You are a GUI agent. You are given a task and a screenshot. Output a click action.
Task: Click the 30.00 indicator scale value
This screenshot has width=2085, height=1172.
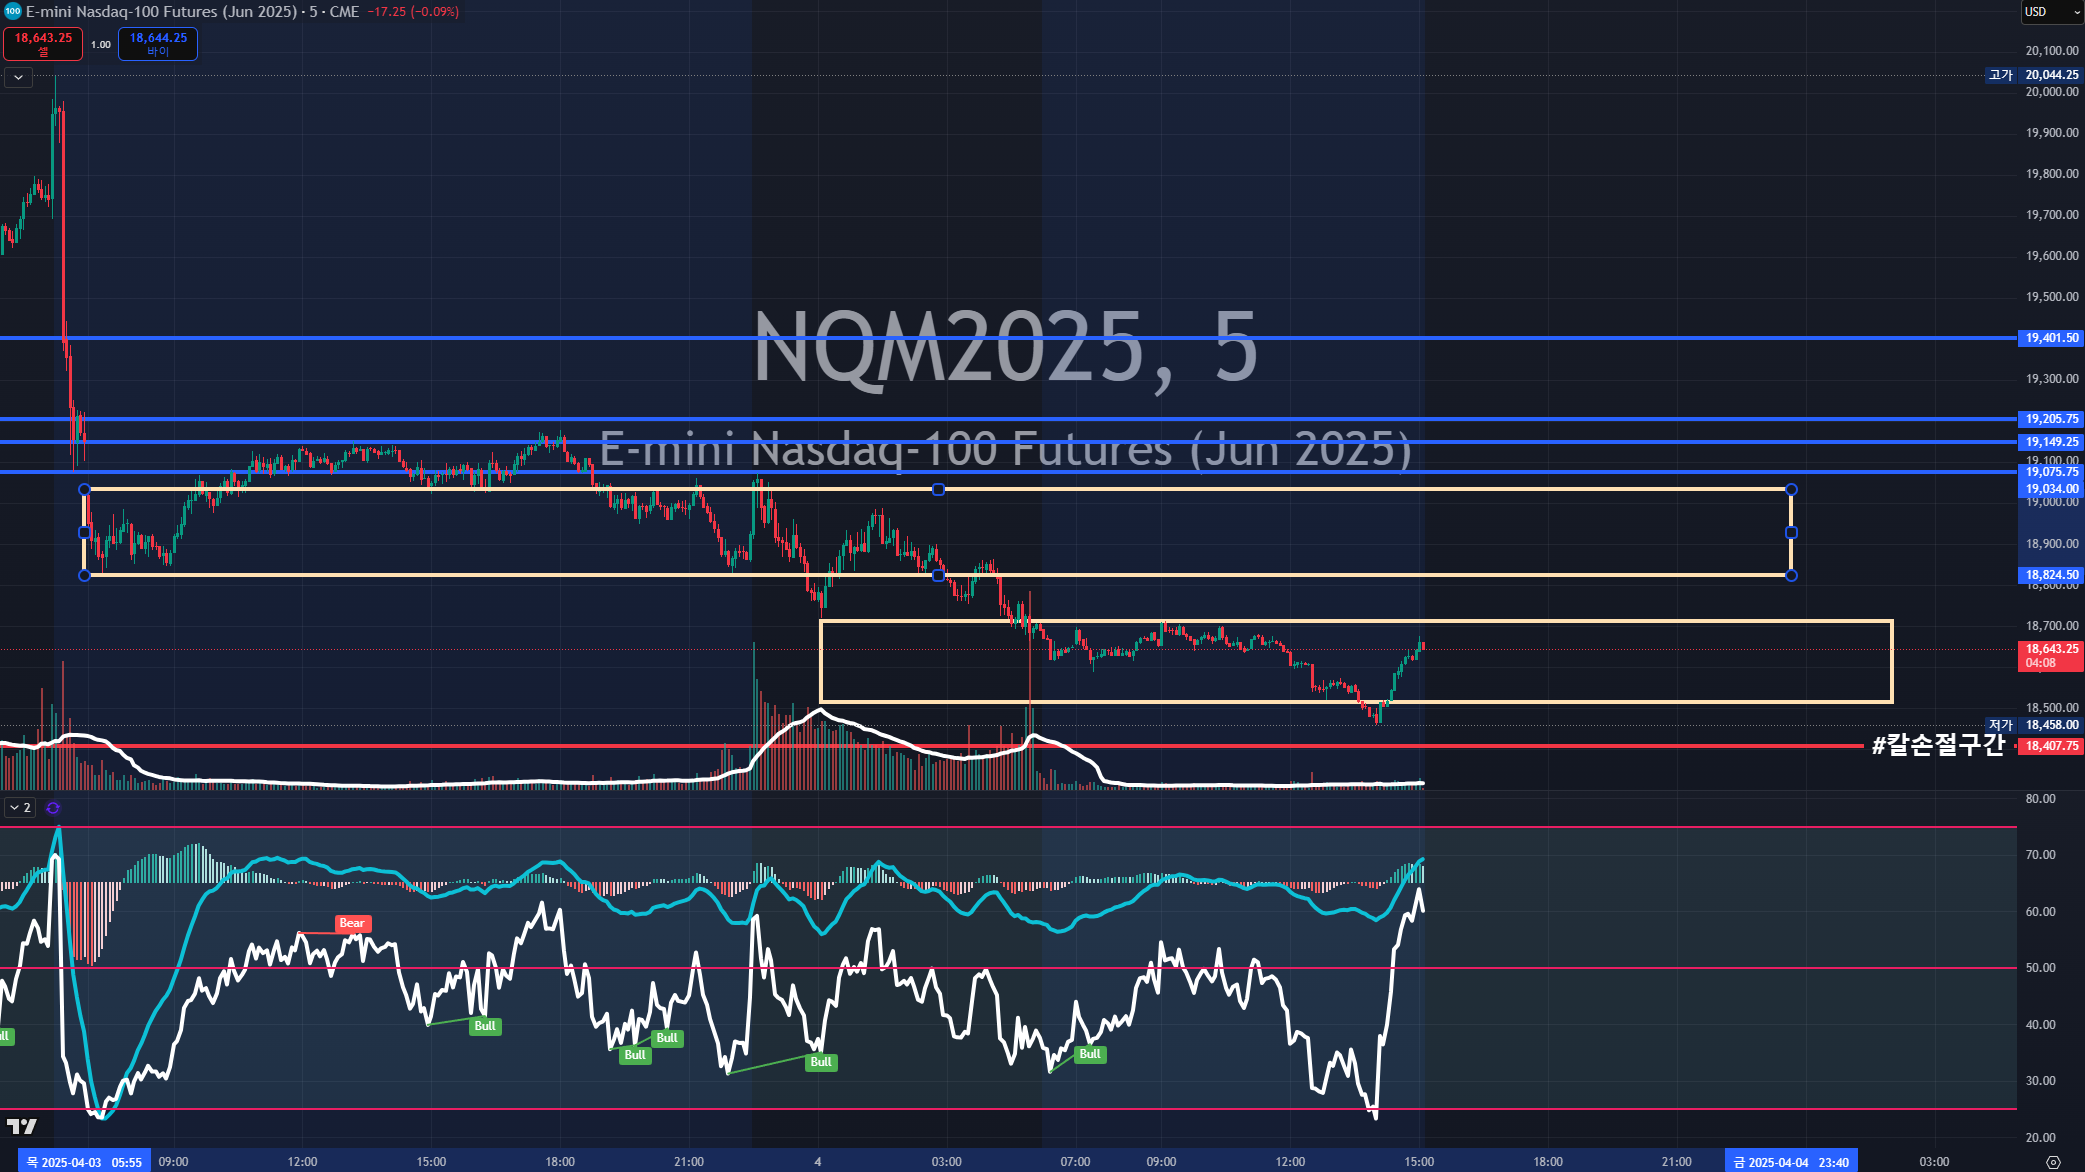tap(2040, 1081)
